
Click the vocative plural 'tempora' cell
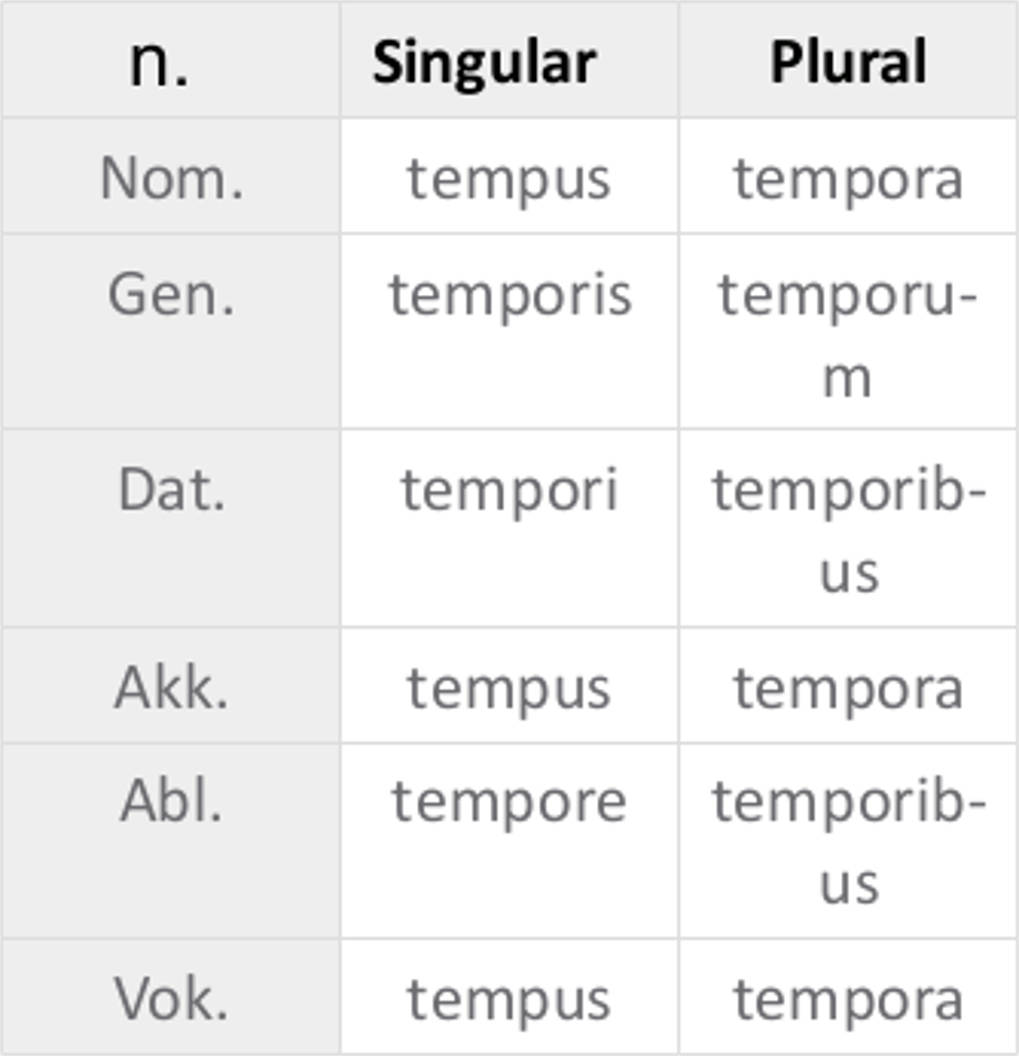[848, 998]
